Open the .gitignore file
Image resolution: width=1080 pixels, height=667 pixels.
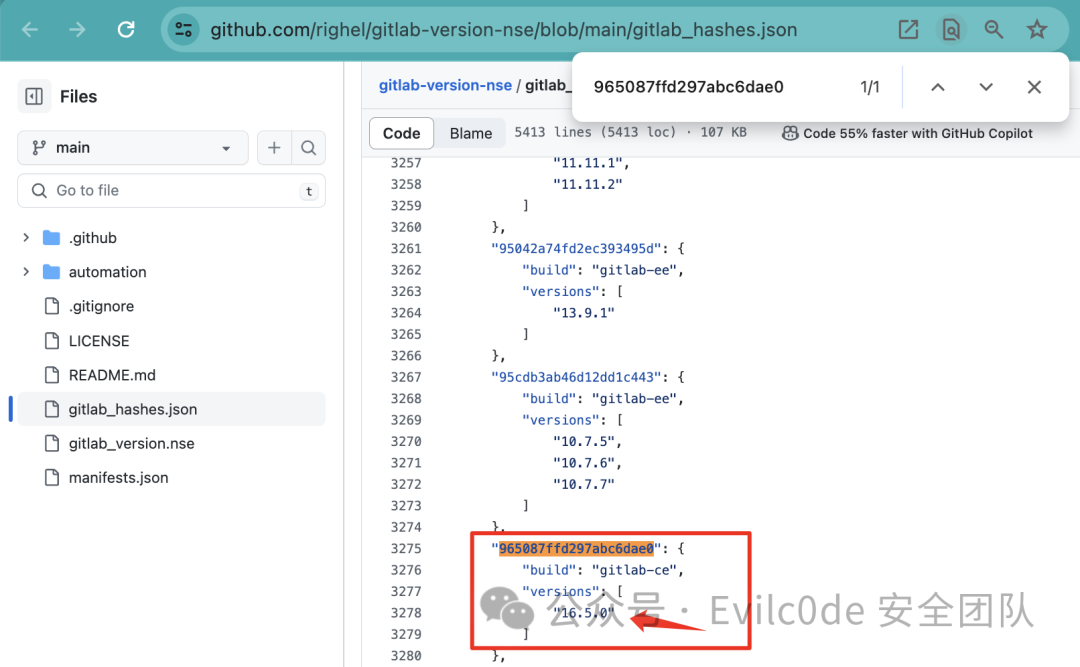click(101, 306)
